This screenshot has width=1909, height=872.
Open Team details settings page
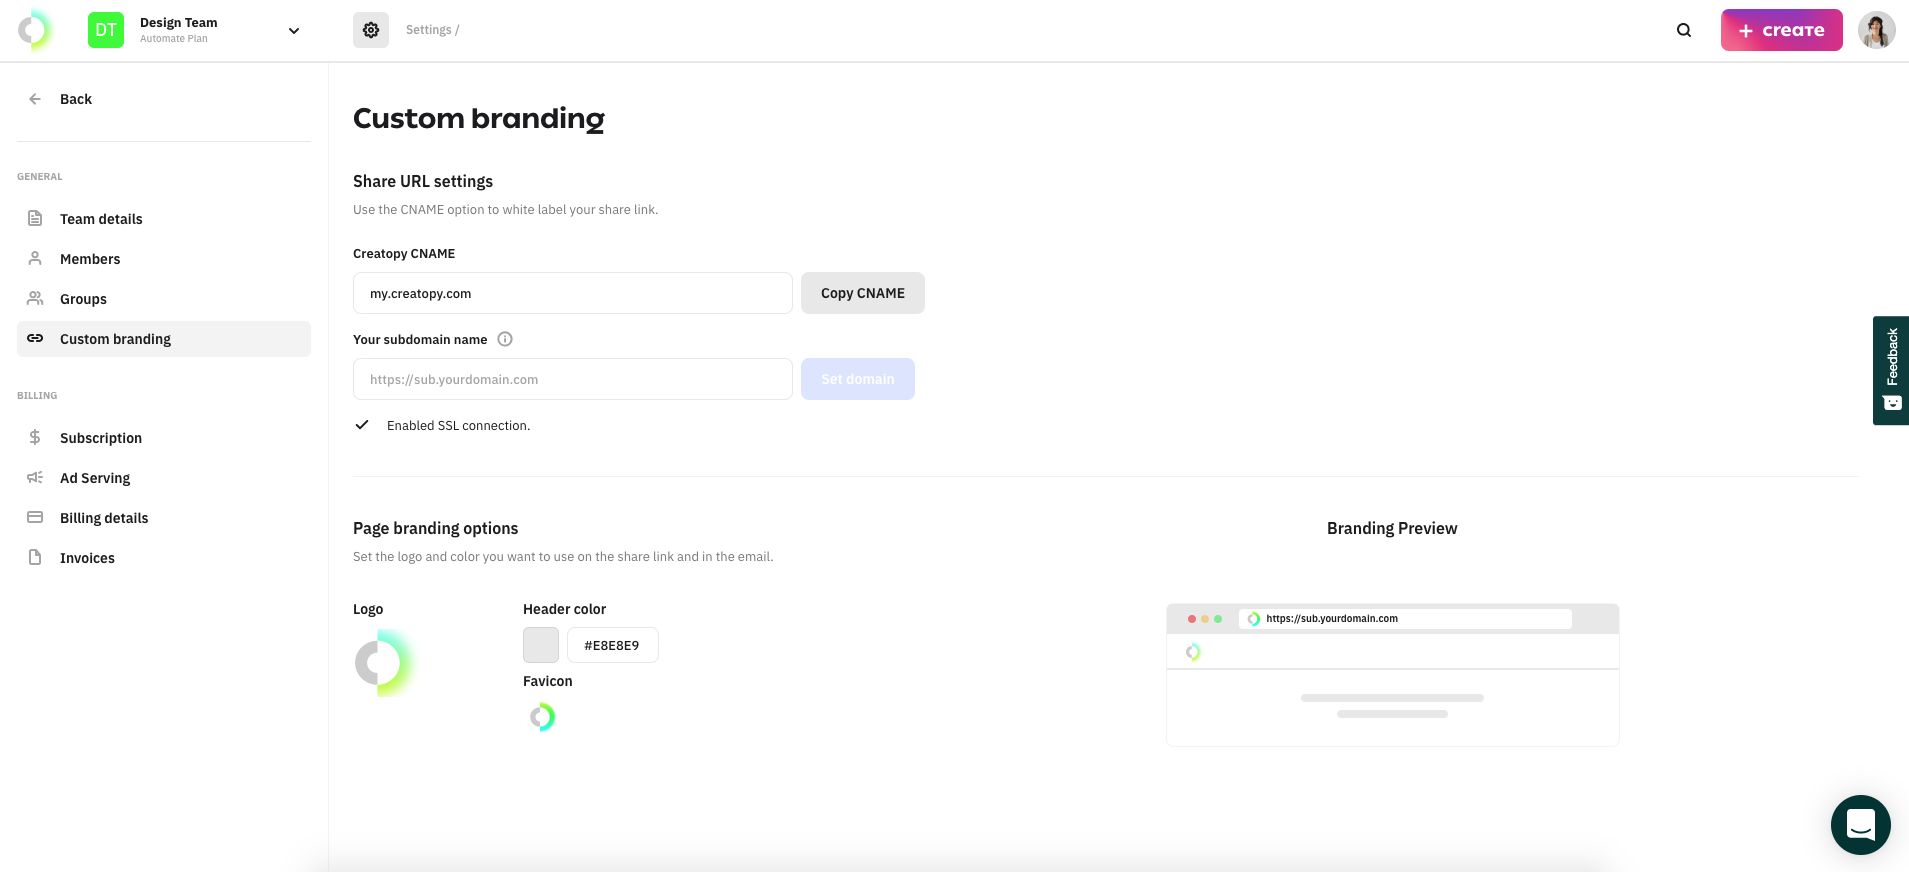[x=101, y=219]
